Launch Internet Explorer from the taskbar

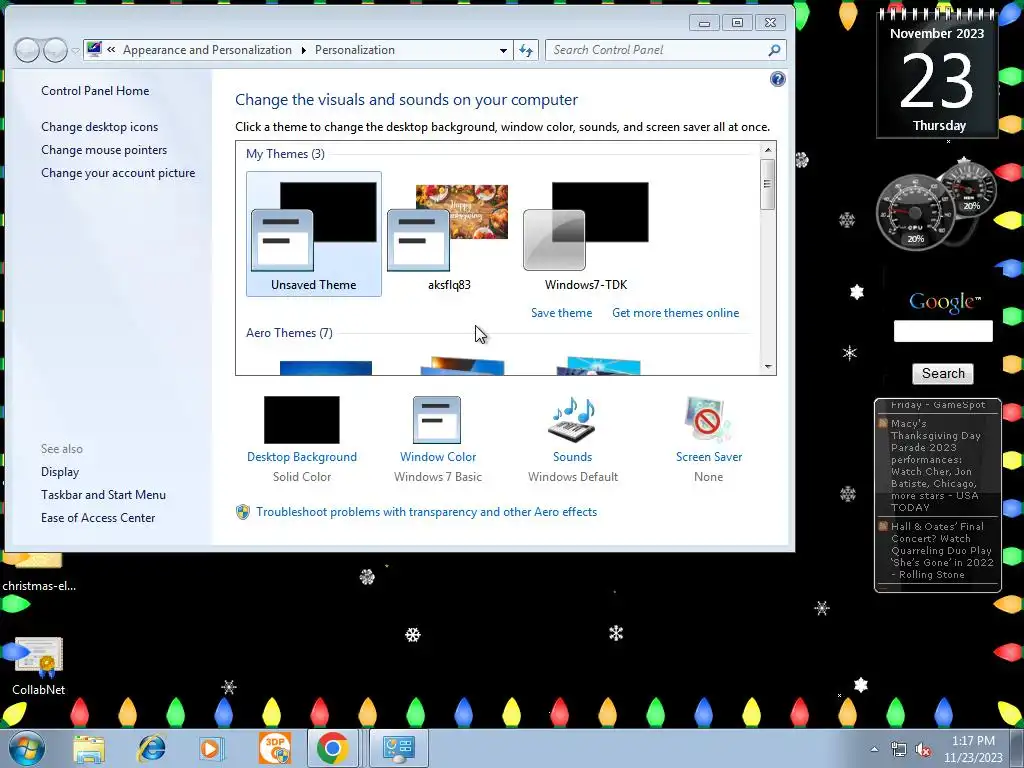[x=152, y=748]
